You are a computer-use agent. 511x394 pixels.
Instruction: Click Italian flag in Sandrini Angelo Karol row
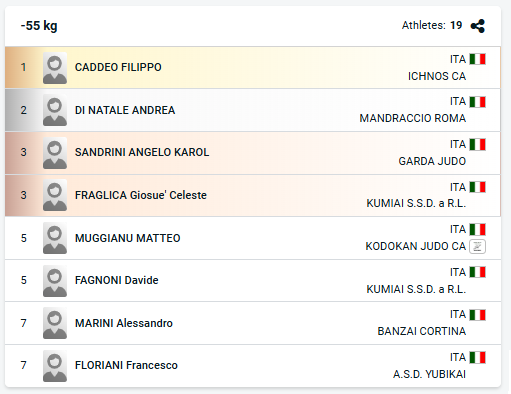pyautogui.click(x=477, y=144)
